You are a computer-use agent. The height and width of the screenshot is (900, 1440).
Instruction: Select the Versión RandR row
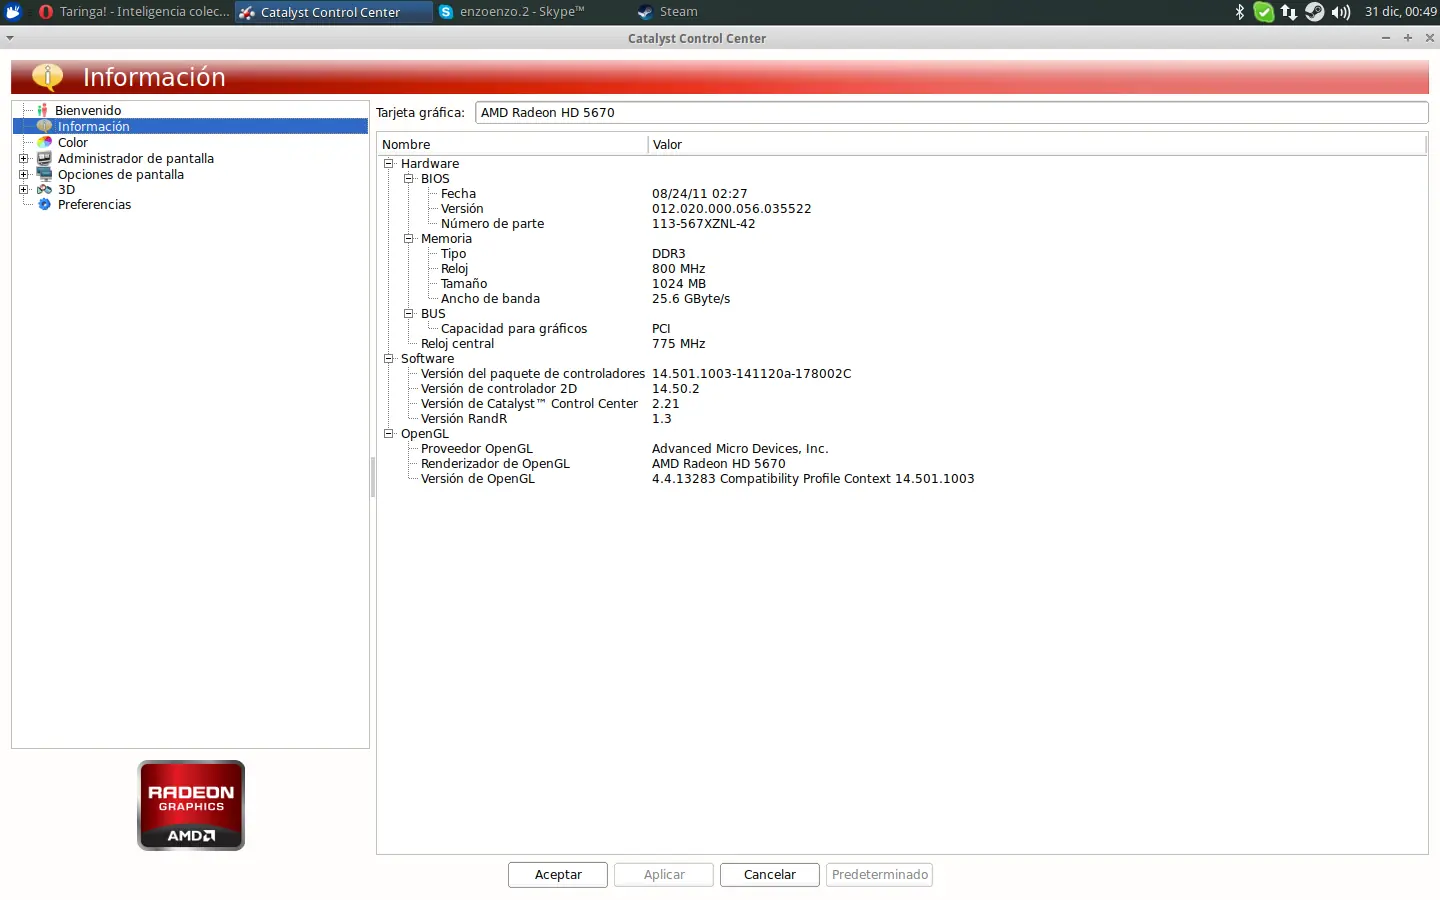[x=900, y=418]
